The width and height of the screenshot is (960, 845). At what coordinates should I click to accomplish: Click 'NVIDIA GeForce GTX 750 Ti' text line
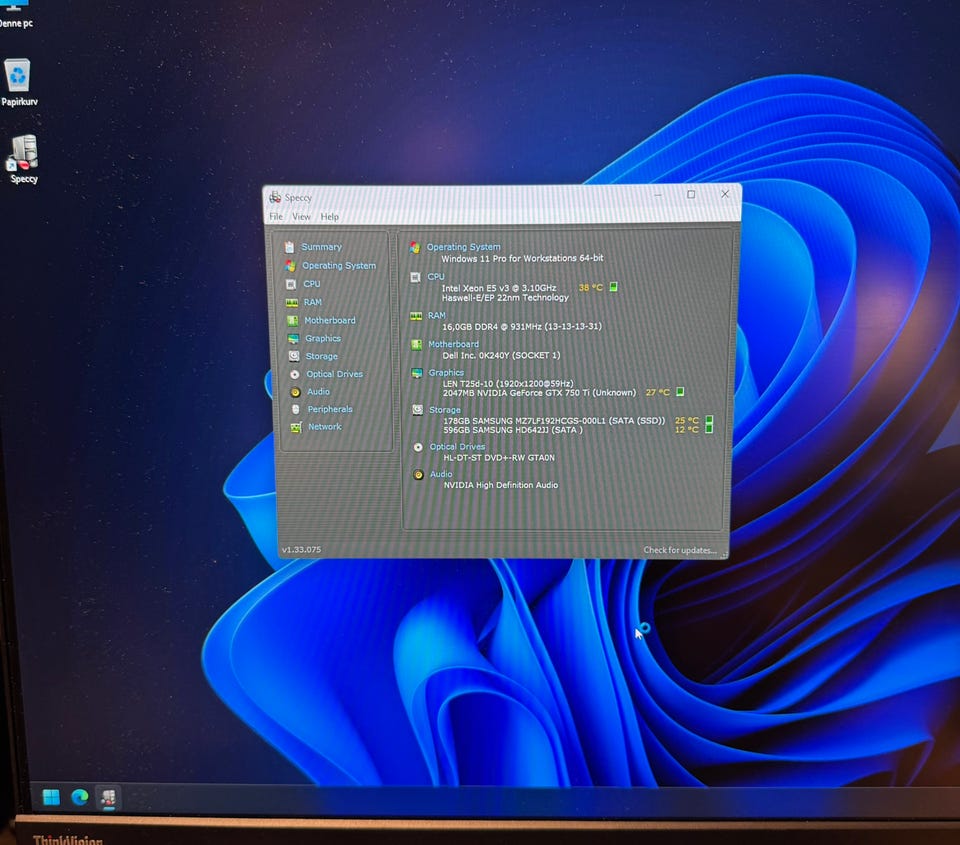(539, 392)
